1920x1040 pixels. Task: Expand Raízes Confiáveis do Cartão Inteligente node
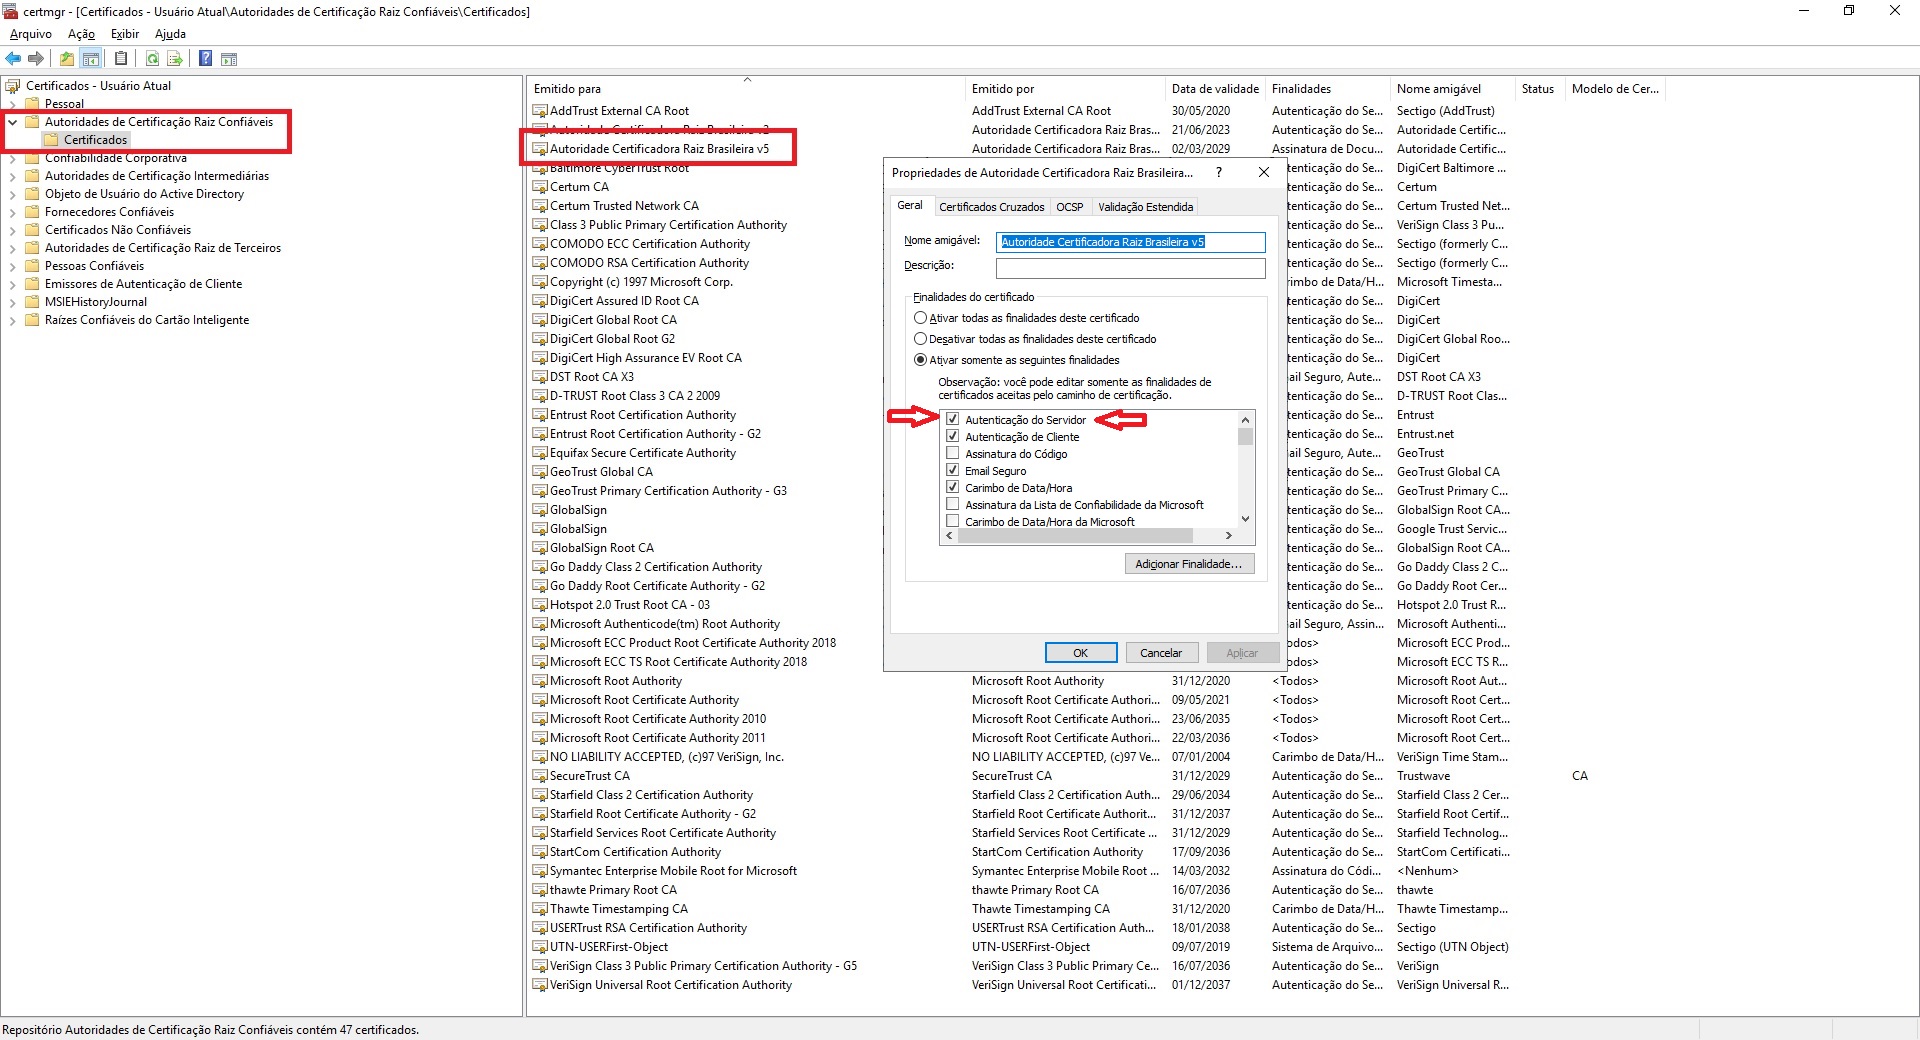[x=12, y=320]
